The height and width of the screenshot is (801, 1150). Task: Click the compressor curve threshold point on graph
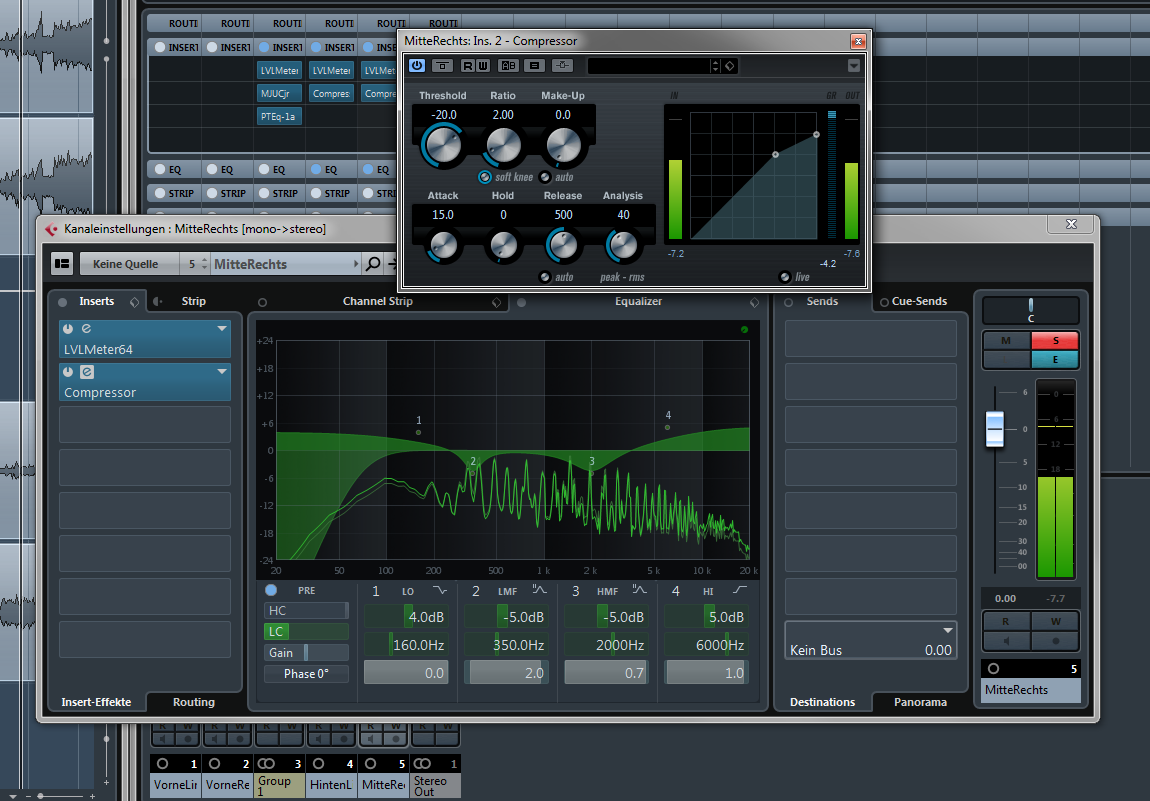[x=775, y=154]
